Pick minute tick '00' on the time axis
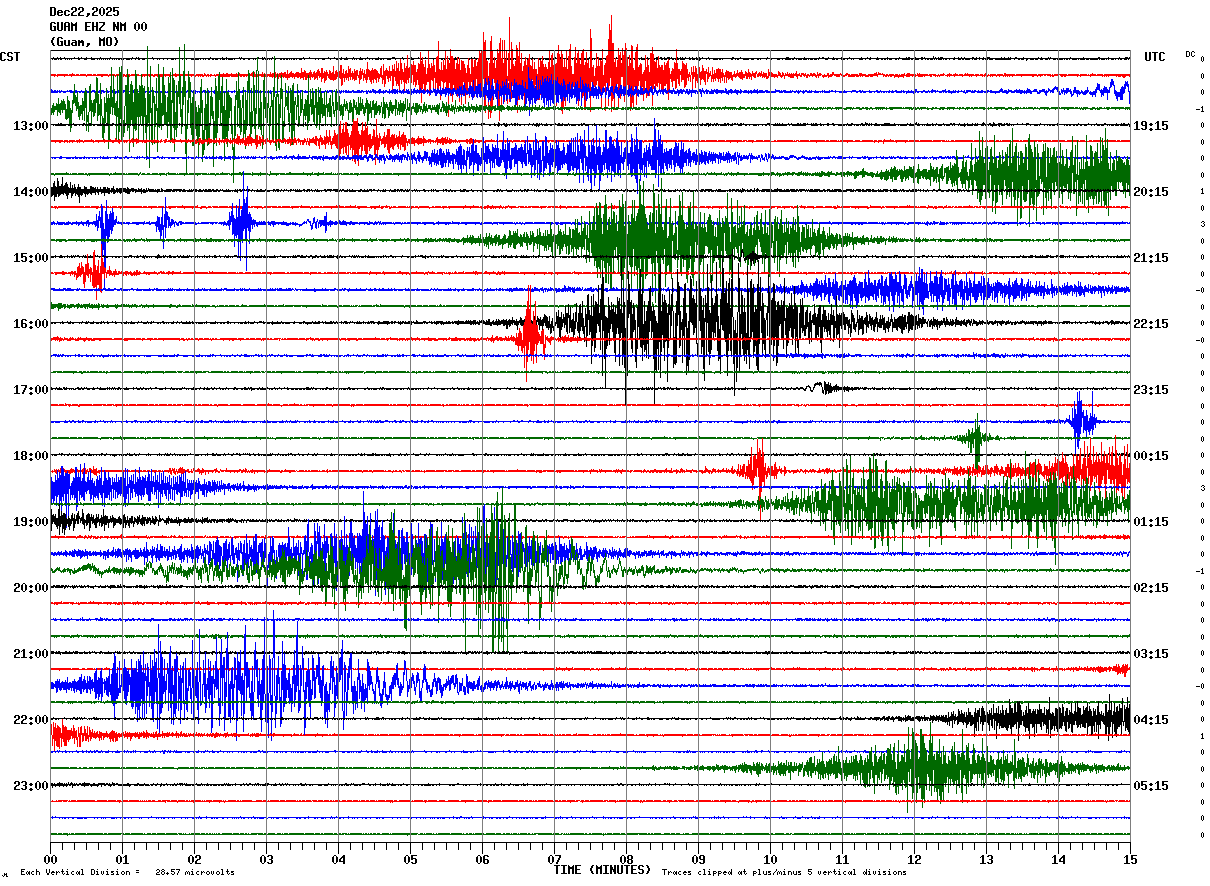The height and width of the screenshot is (886, 1210). tap(51, 860)
